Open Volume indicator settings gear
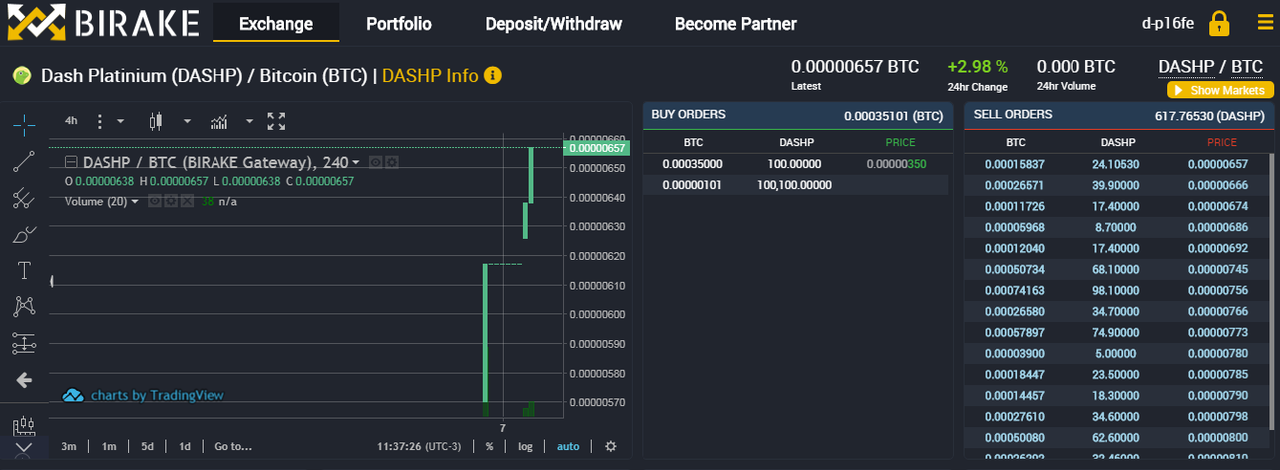The width and height of the screenshot is (1280, 470). 171,201
